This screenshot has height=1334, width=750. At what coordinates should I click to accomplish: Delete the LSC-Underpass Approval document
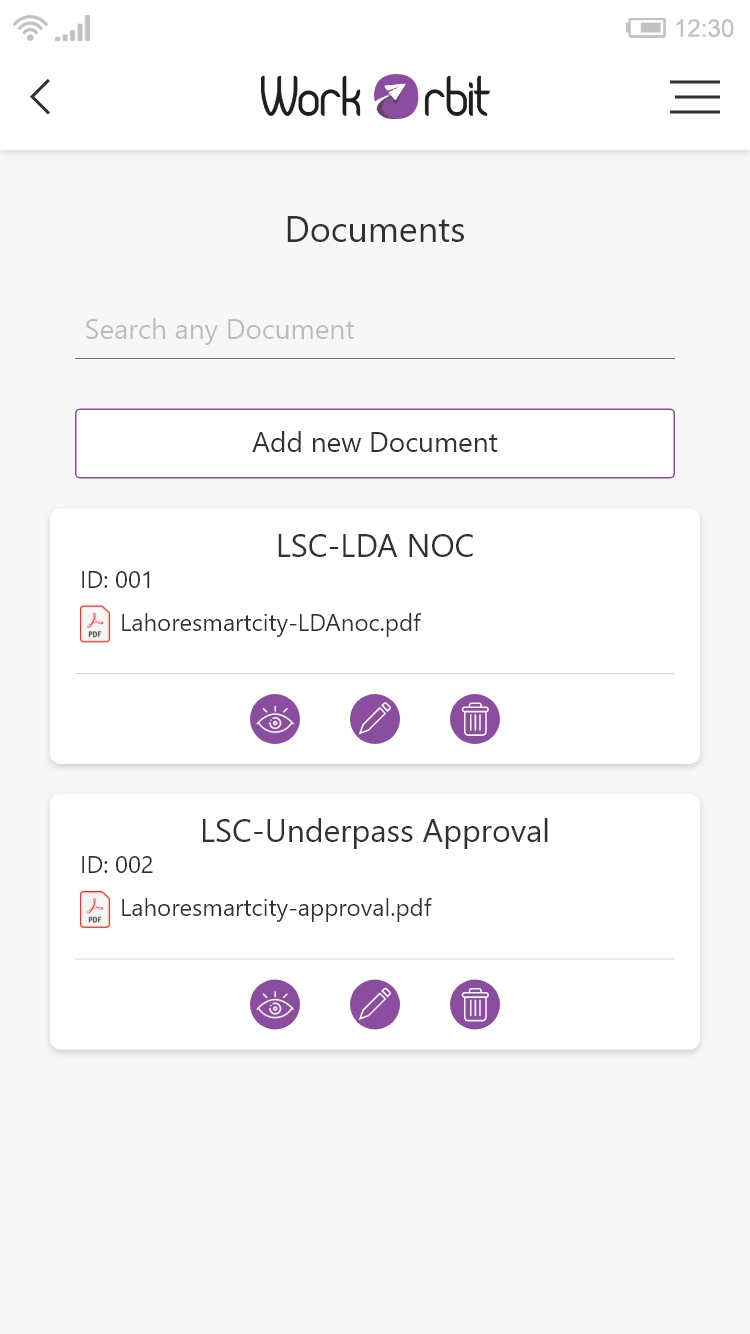coord(475,1004)
